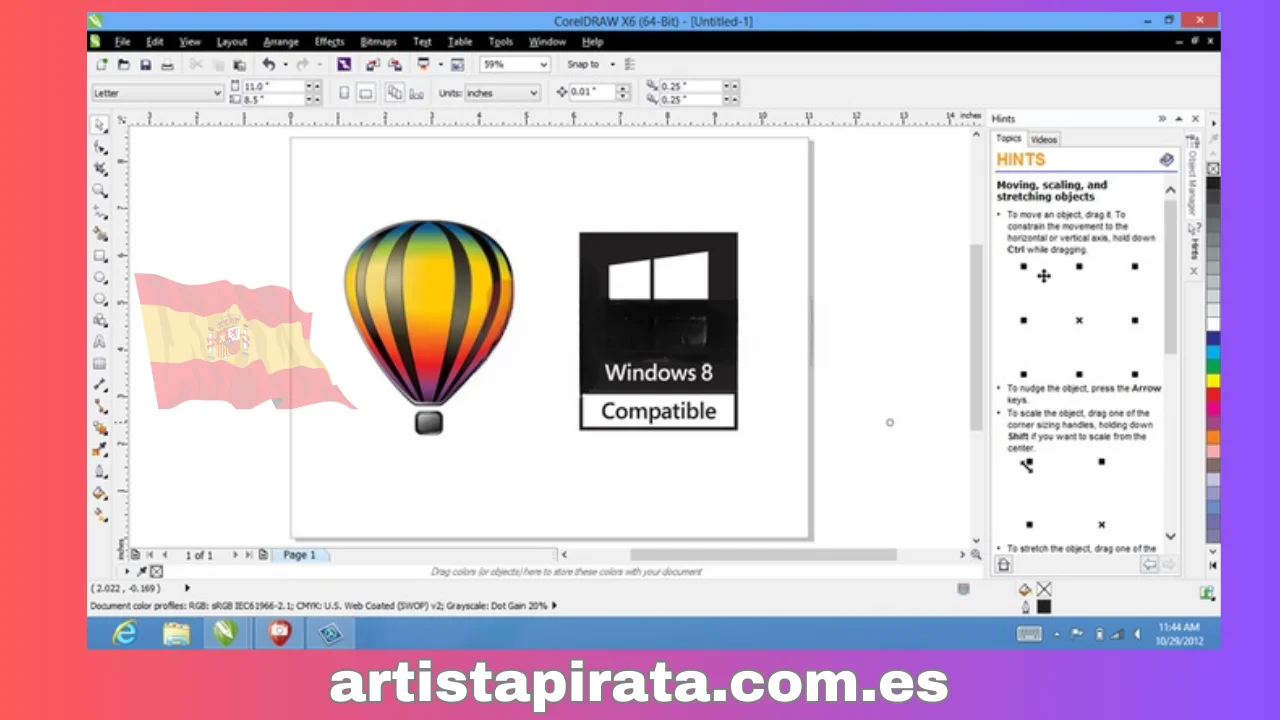Open the Tools menu
This screenshot has height=720, width=1280.
[500, 42]
